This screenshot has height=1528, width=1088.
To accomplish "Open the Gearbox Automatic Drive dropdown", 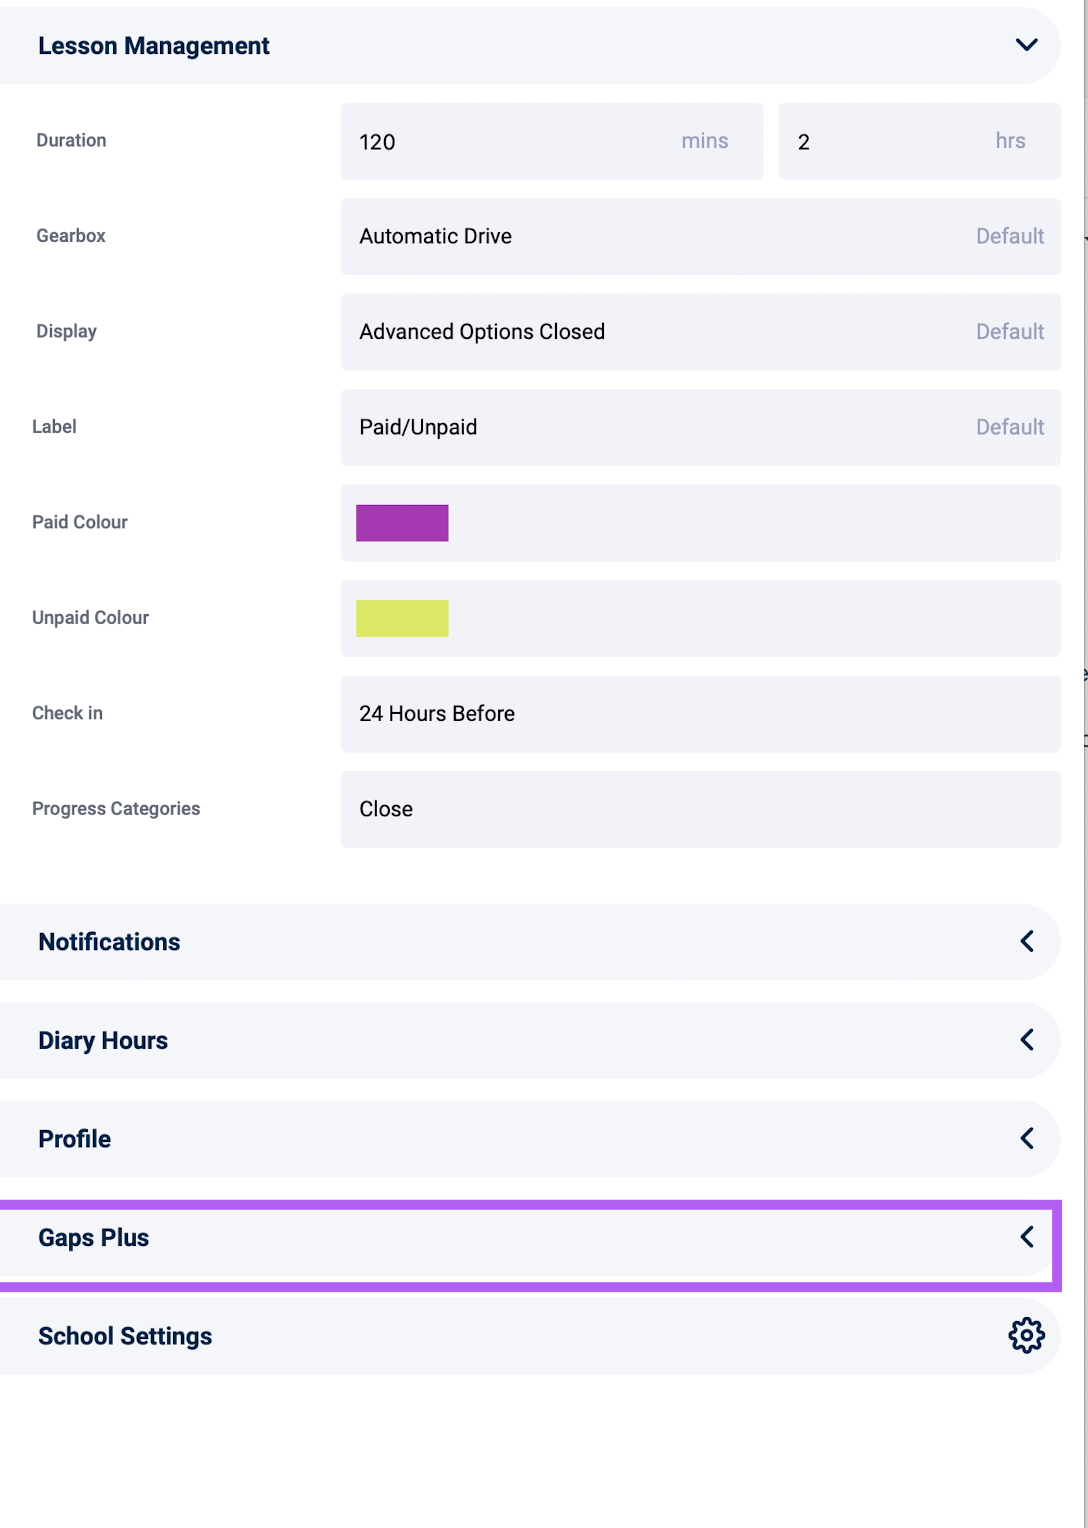I will 700,236.
